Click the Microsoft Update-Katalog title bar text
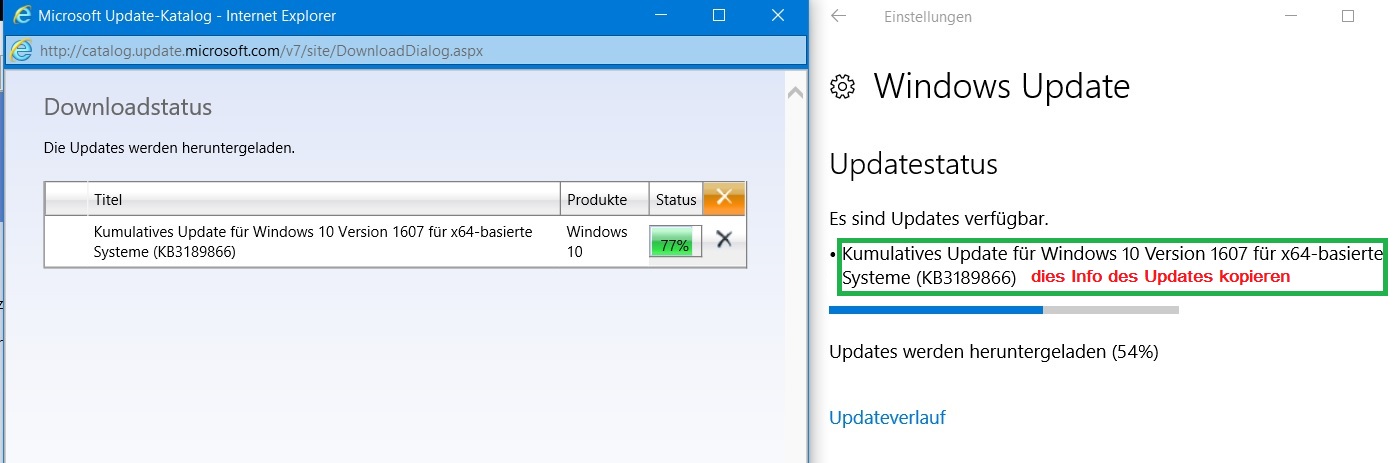 tap(186, 15)
